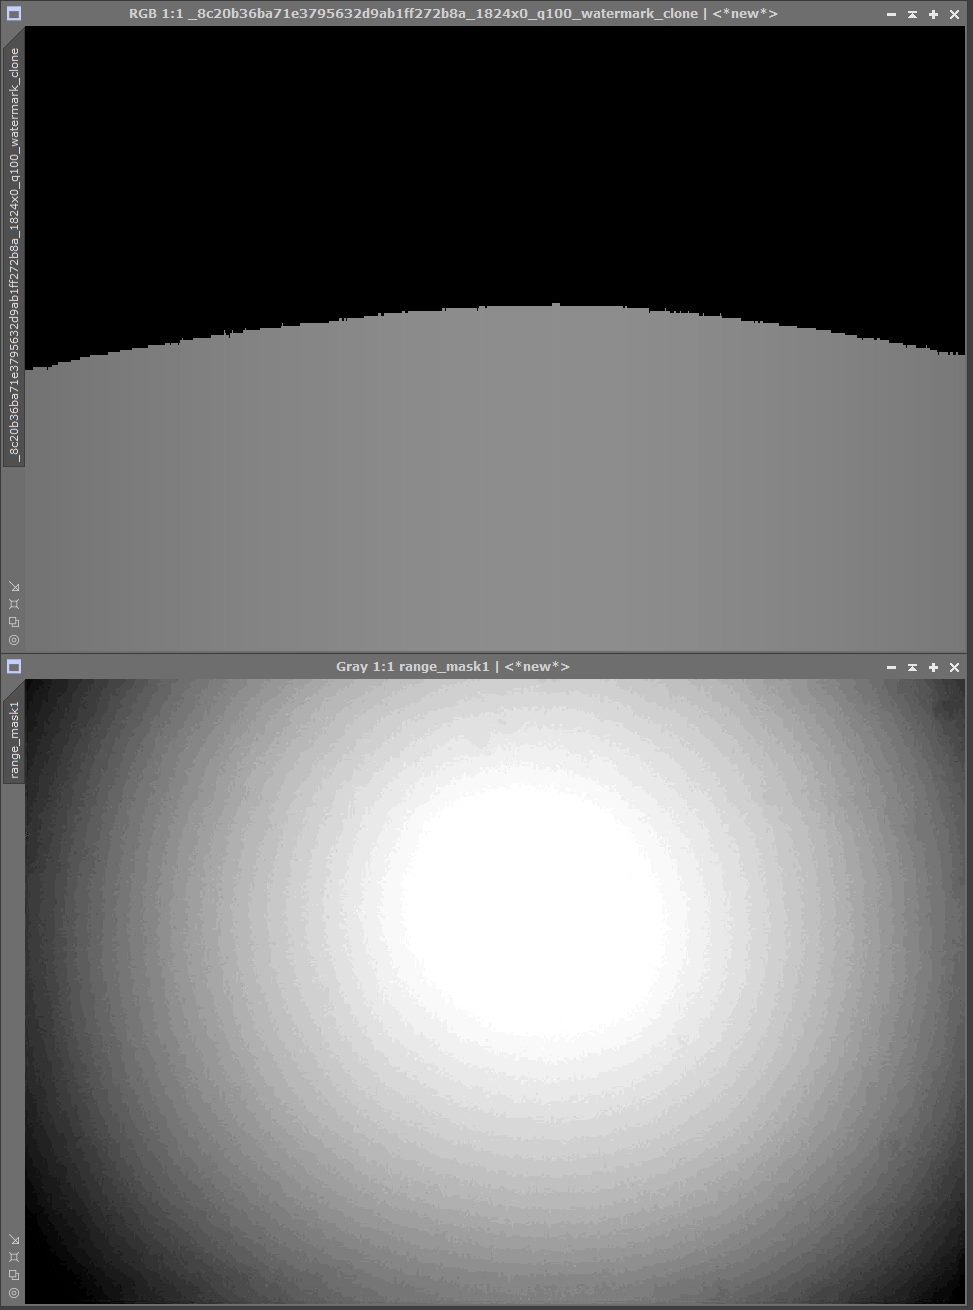Click the concentric circles icon in the range_mask1 window

14,1293
